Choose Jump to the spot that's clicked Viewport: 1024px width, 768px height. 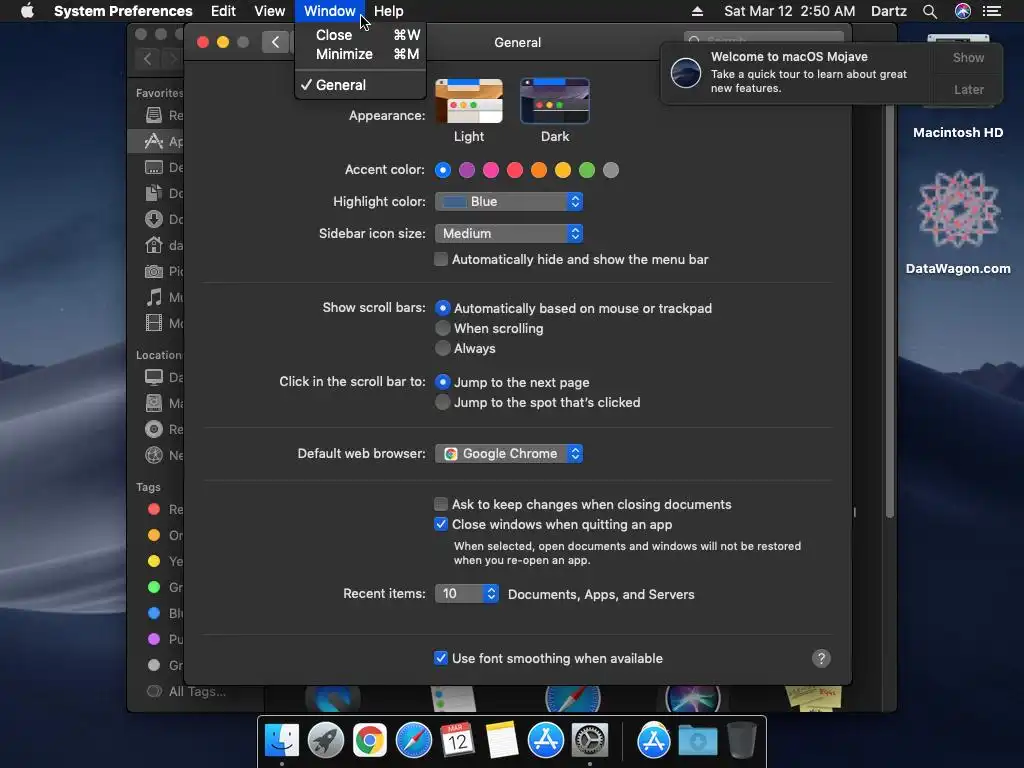tap(443, 402)
